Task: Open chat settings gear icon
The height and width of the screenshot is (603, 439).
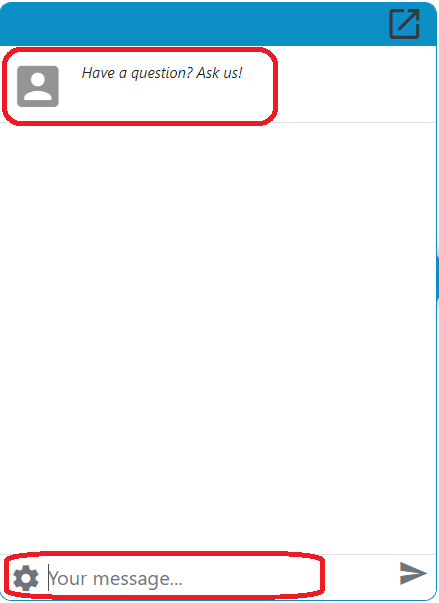Action: click(26, 578)
